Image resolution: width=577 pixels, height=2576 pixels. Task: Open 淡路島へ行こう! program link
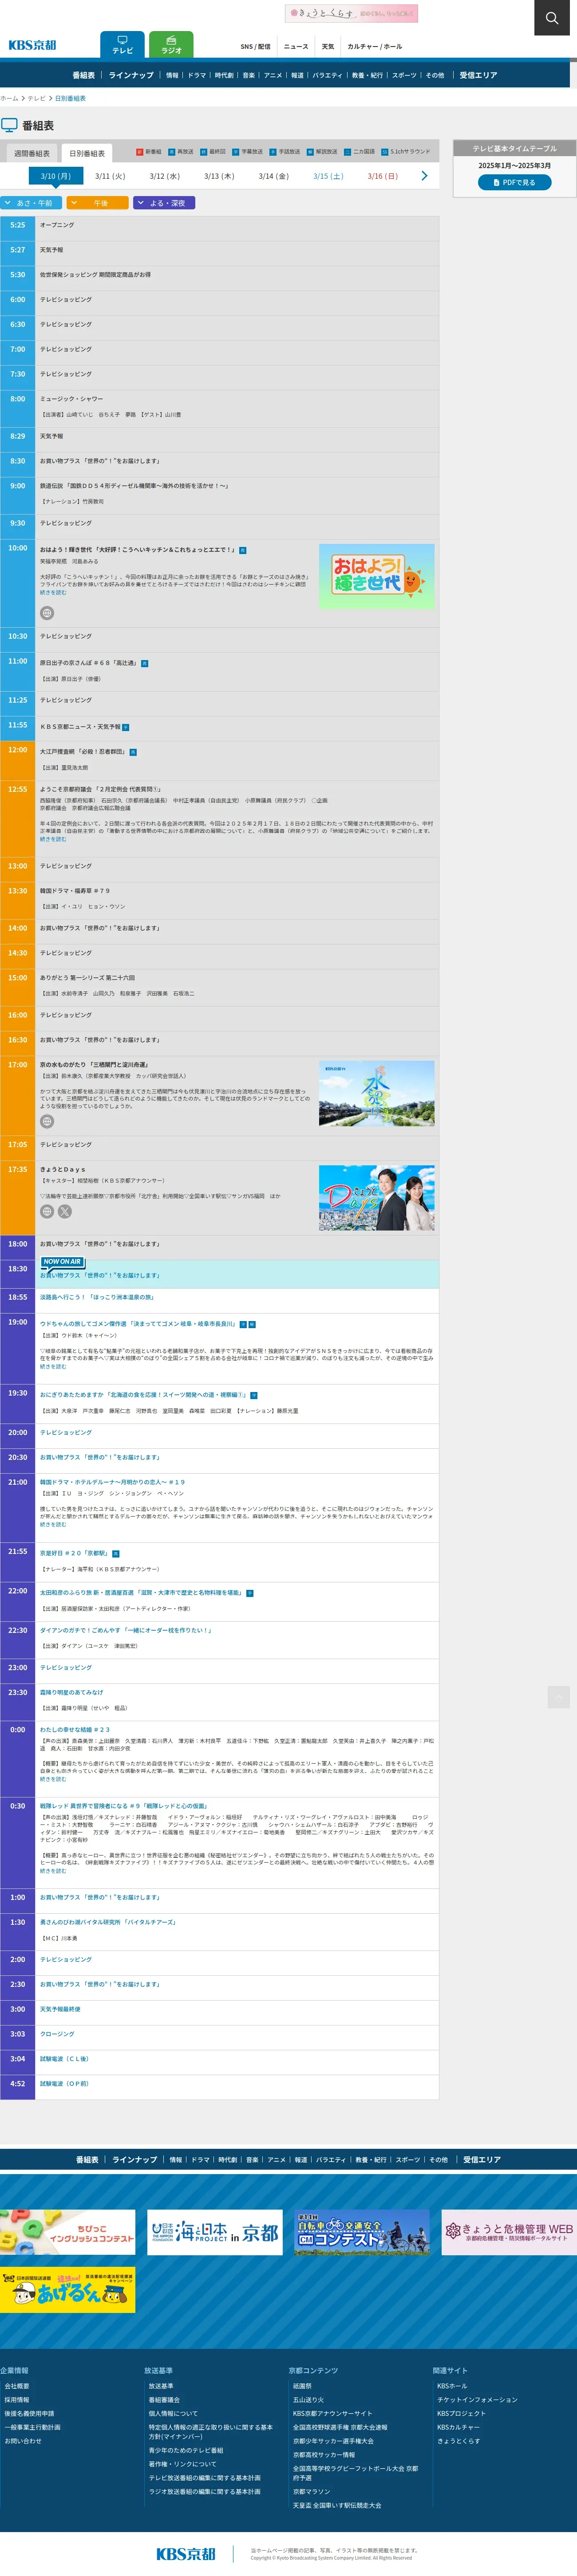97,1297
